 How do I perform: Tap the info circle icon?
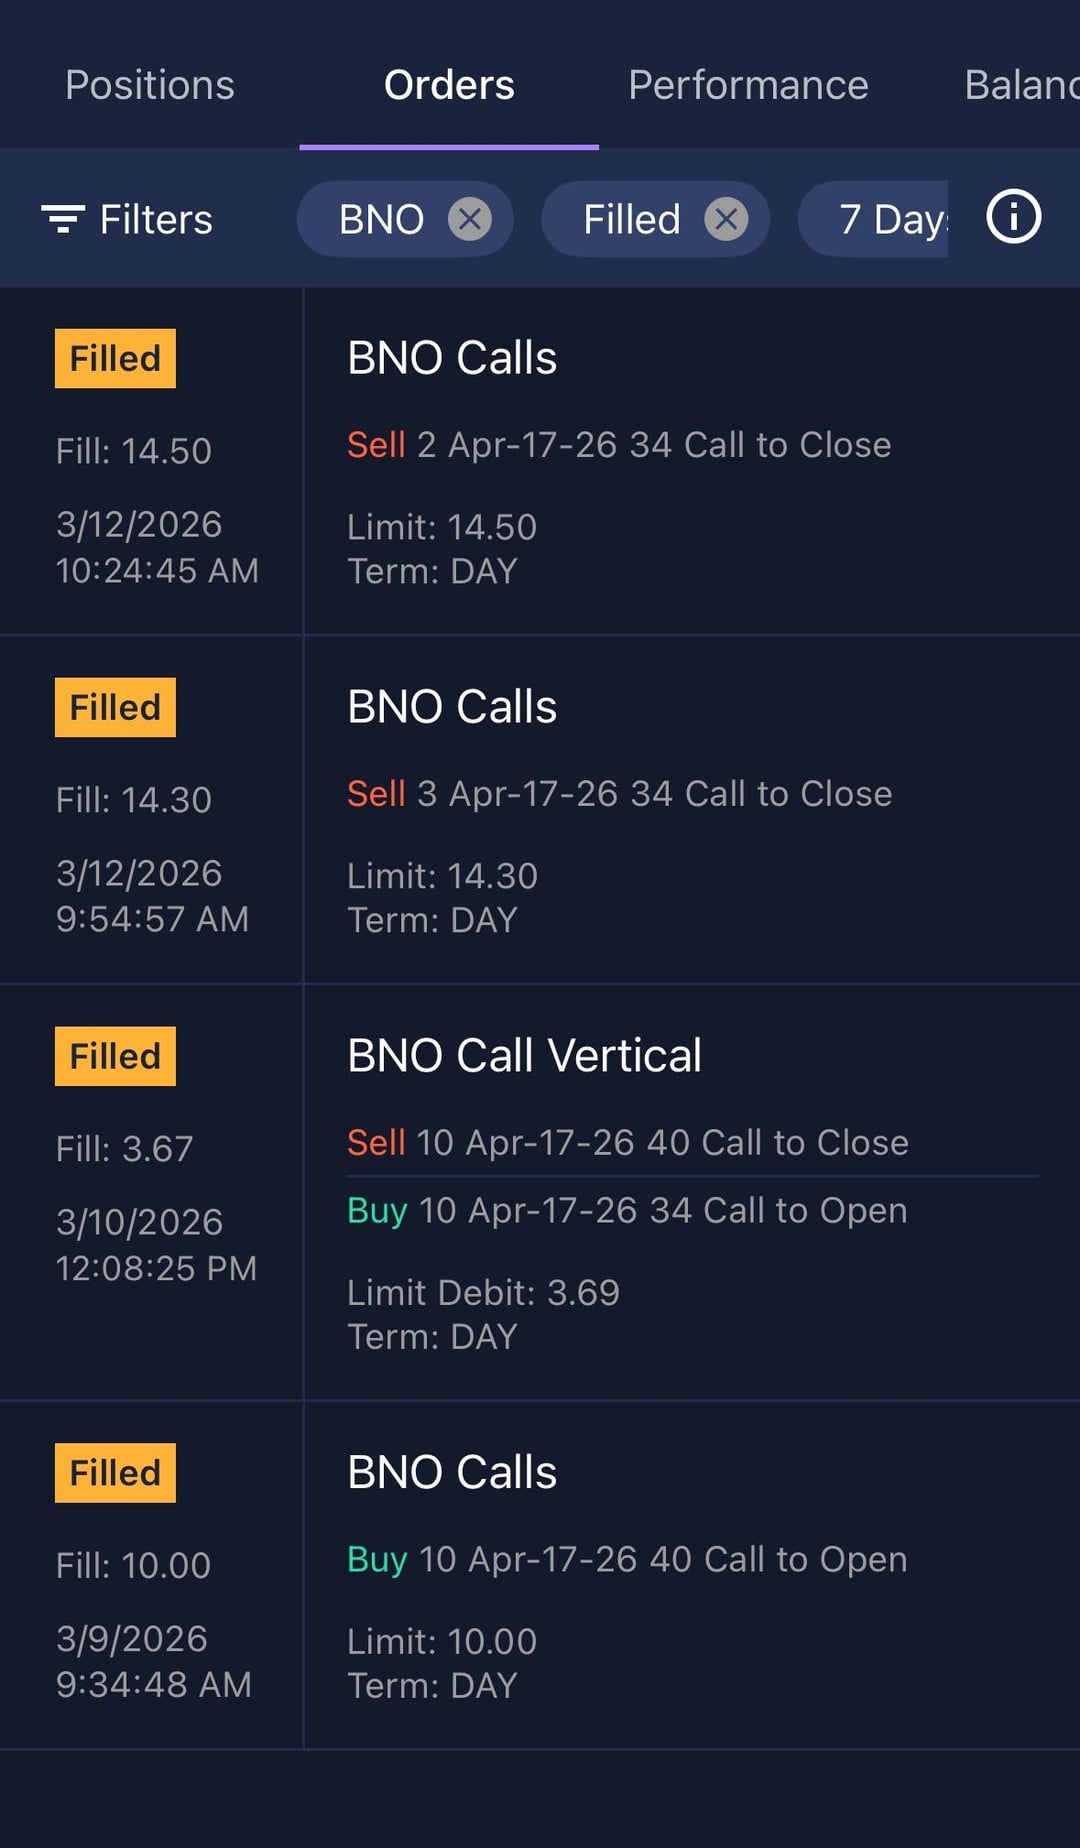[x=1013, y=217]
